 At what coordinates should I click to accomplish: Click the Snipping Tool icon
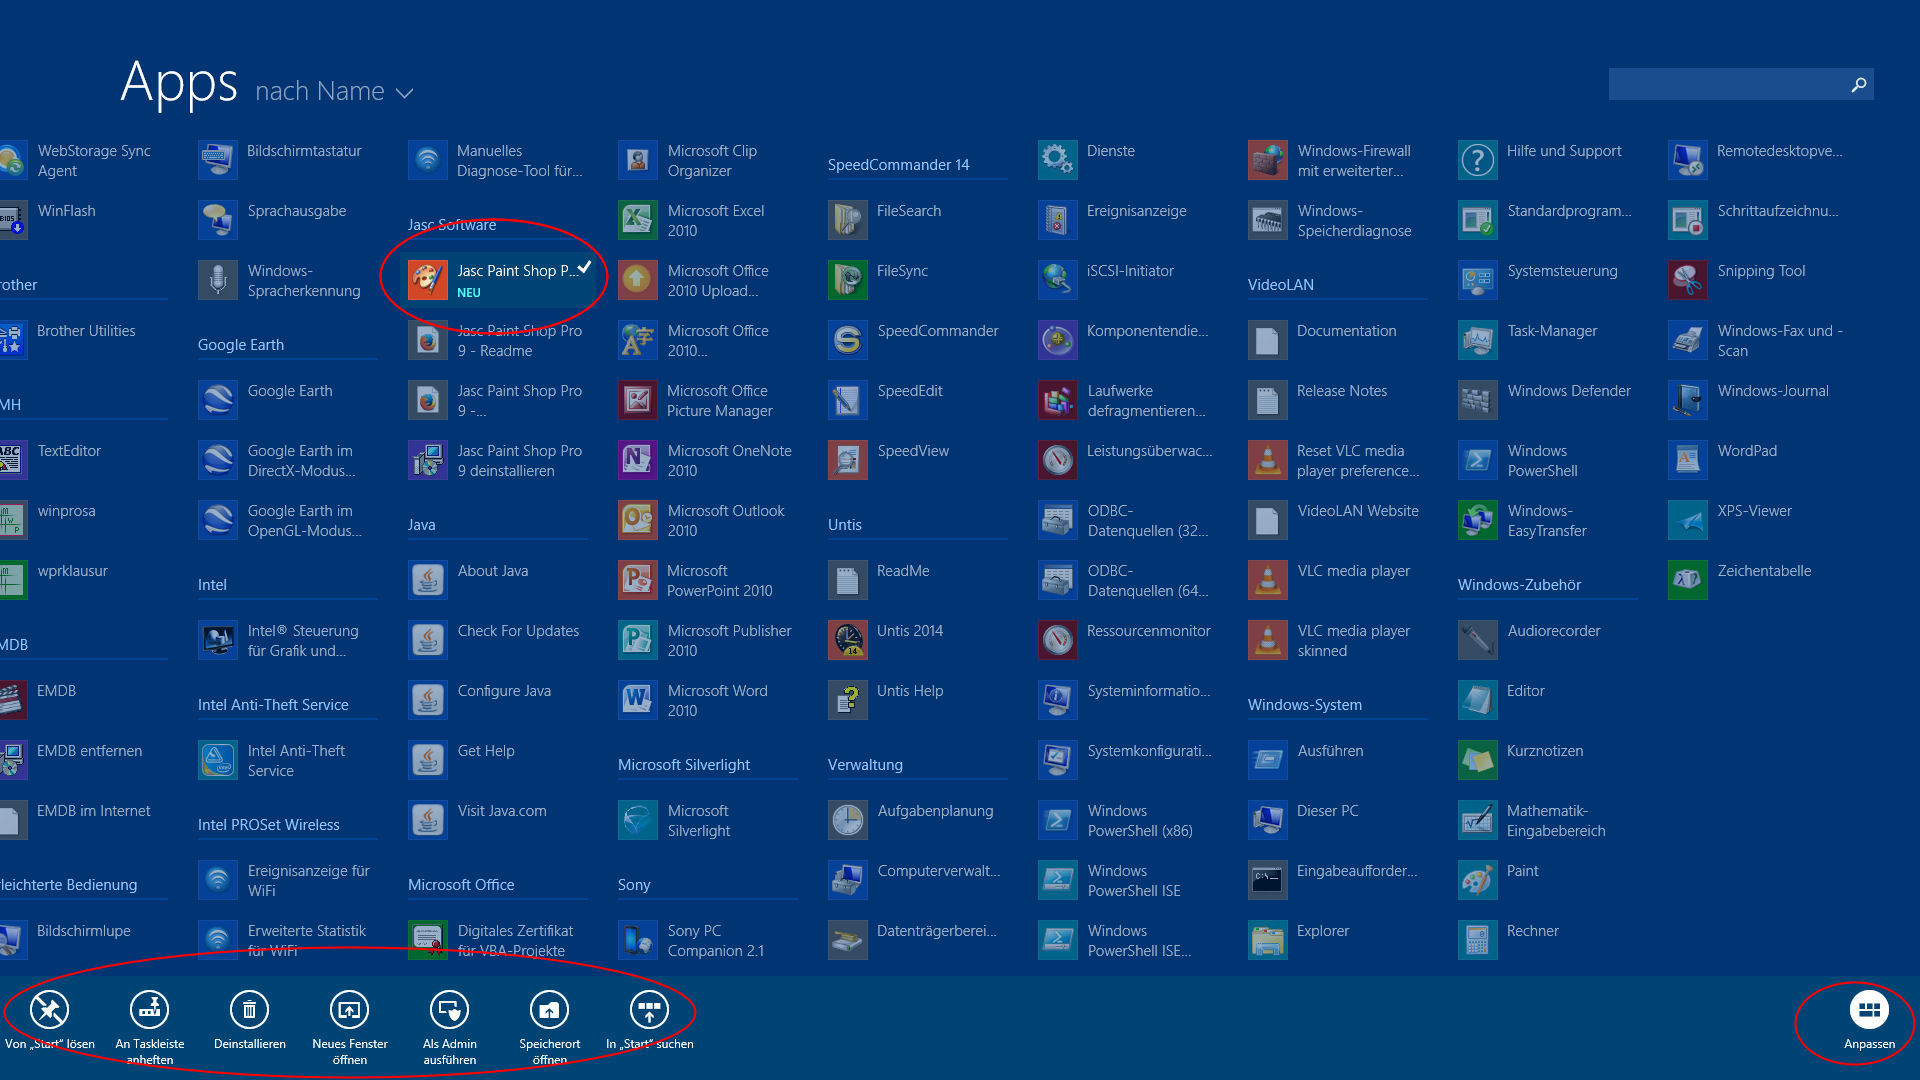click(x=1687, y=280)
